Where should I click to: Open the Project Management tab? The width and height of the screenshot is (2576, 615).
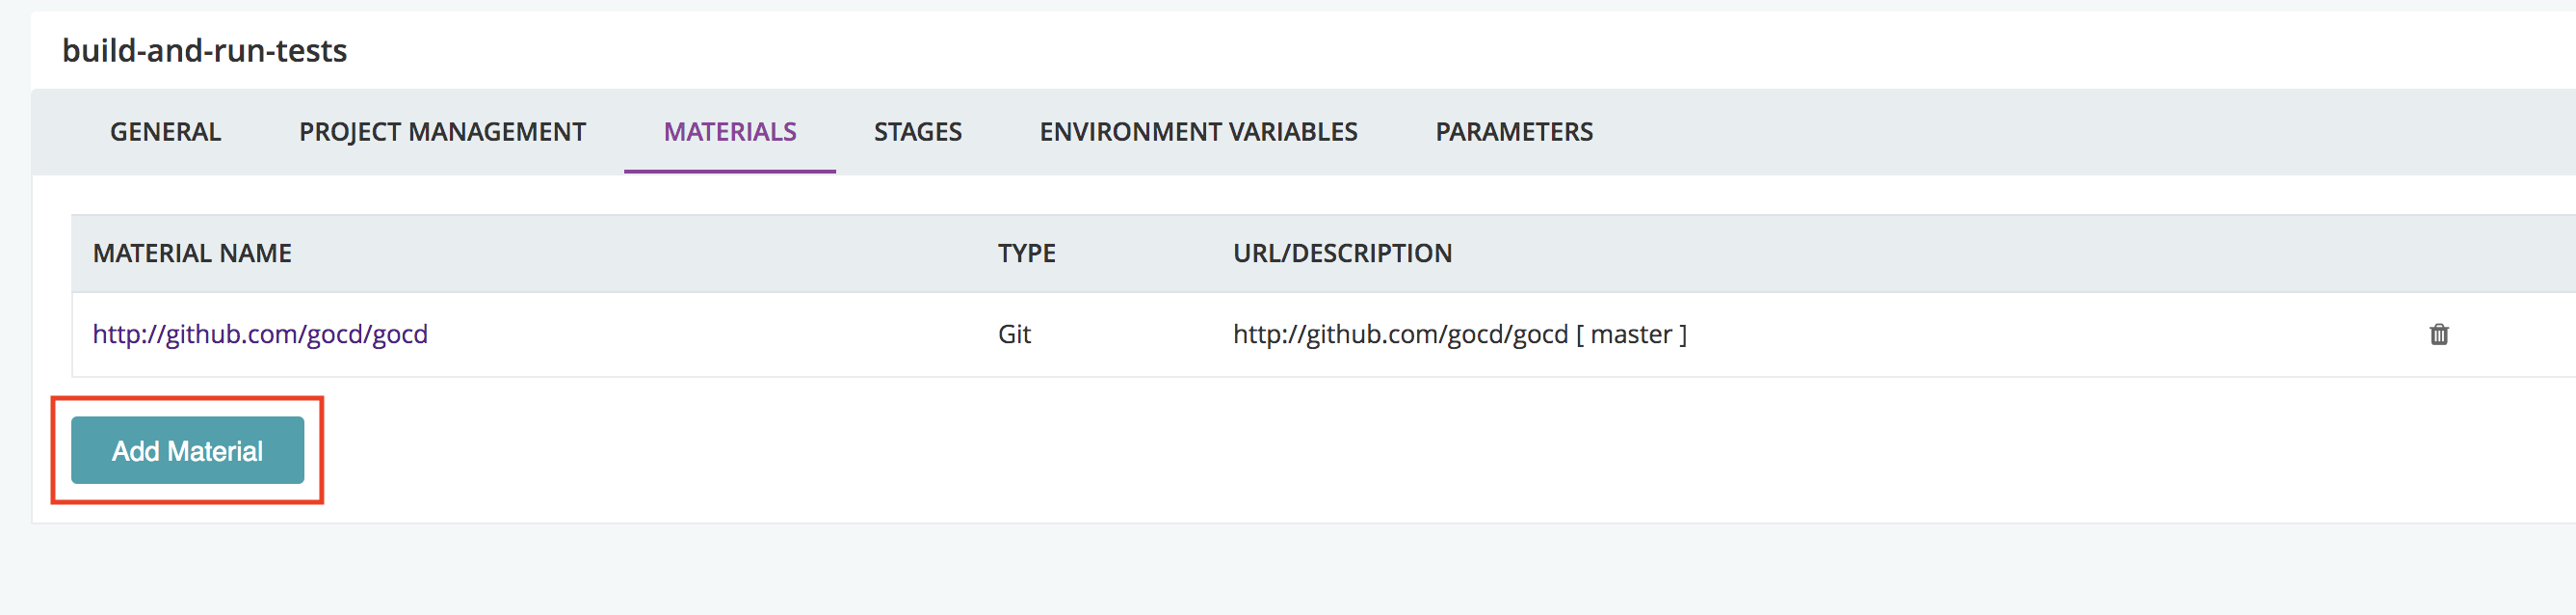pyautogui.click(x=442, y=132)
